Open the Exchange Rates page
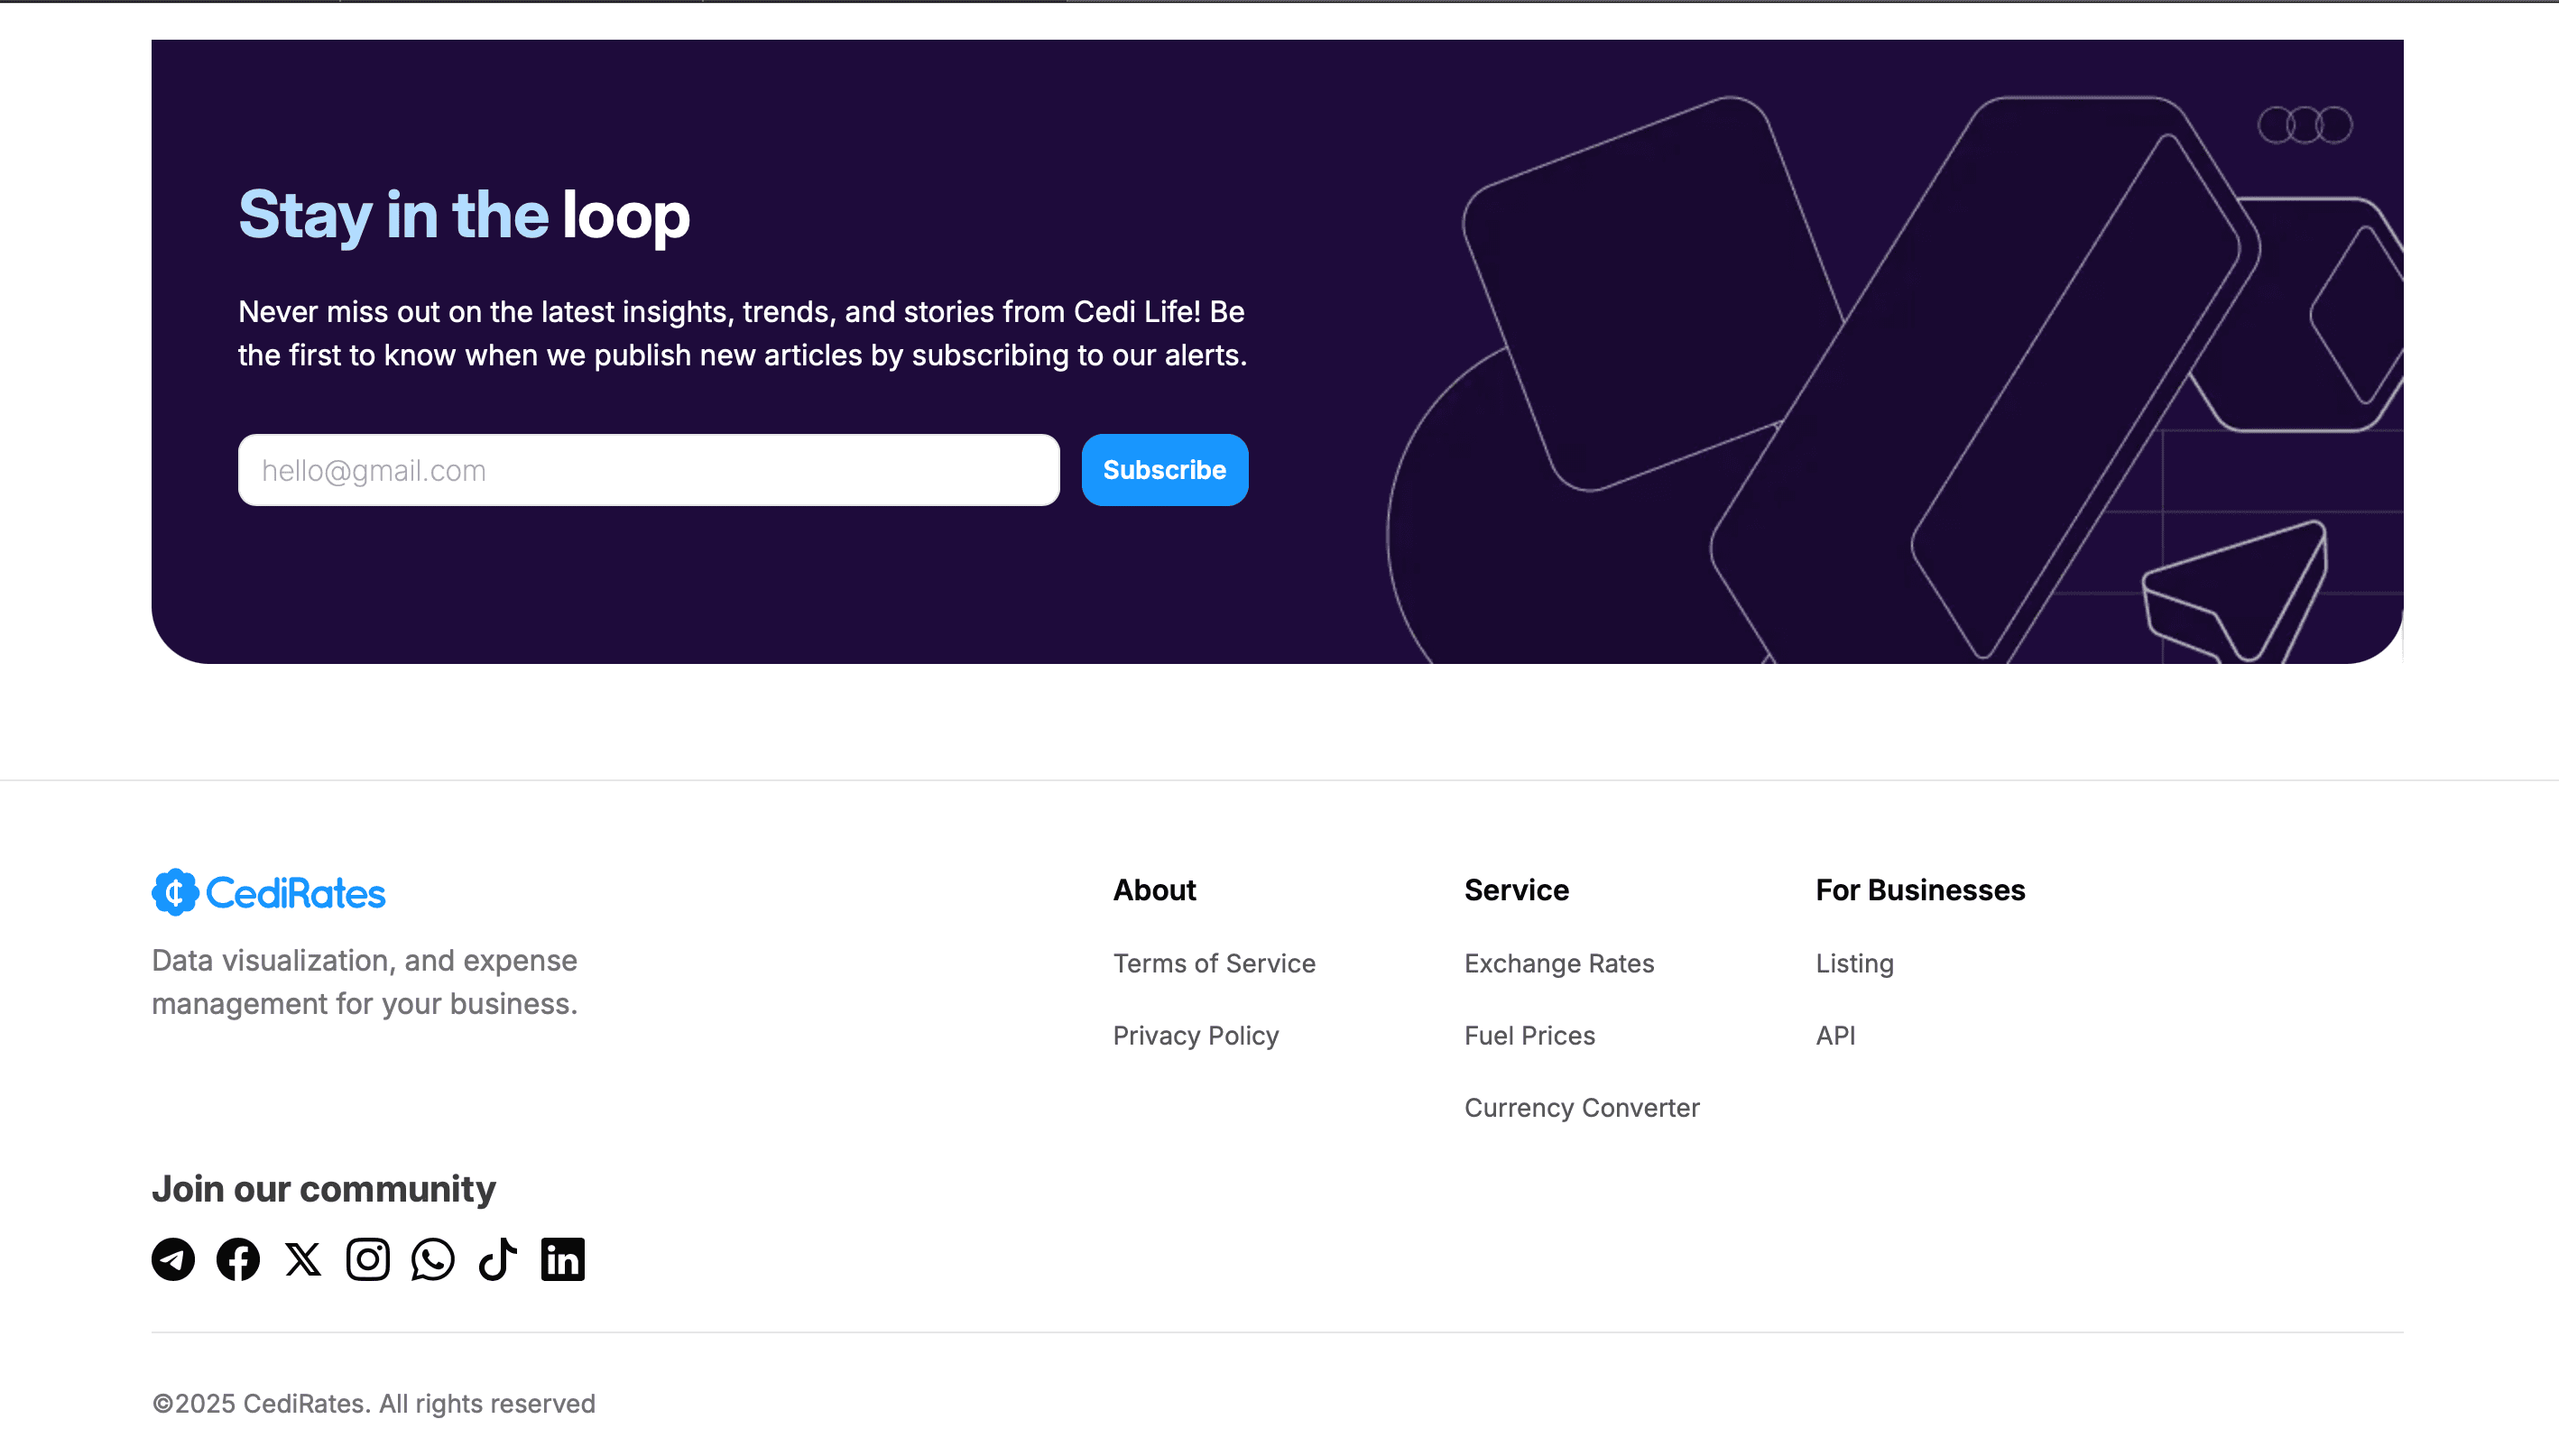Image resolution: width=2559 pixels, height=1456 pixels. pyautogui.click(x=1558, y=963)
